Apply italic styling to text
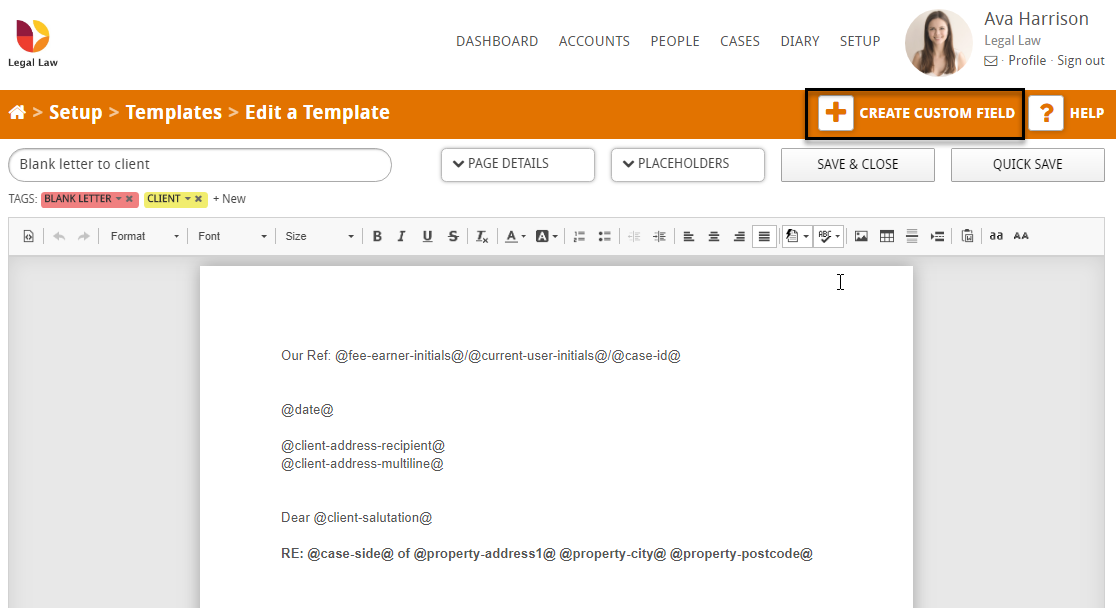Image resolution: width=1116 pixels, height=608 pixels. [401, 236]
